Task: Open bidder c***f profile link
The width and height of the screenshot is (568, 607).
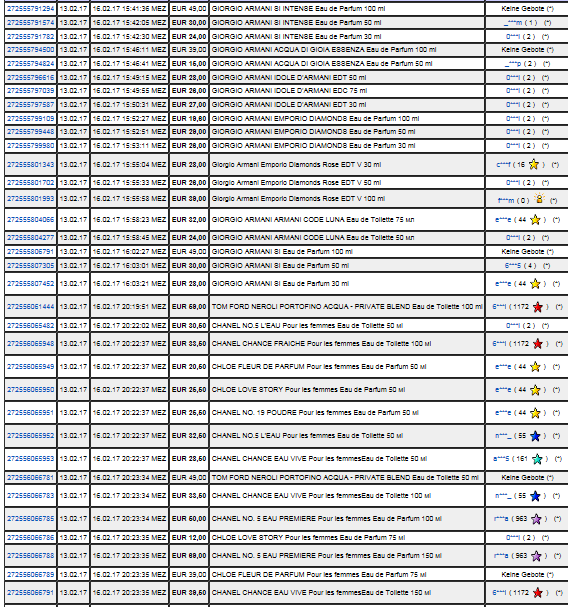Action: (x=503, y=165)
